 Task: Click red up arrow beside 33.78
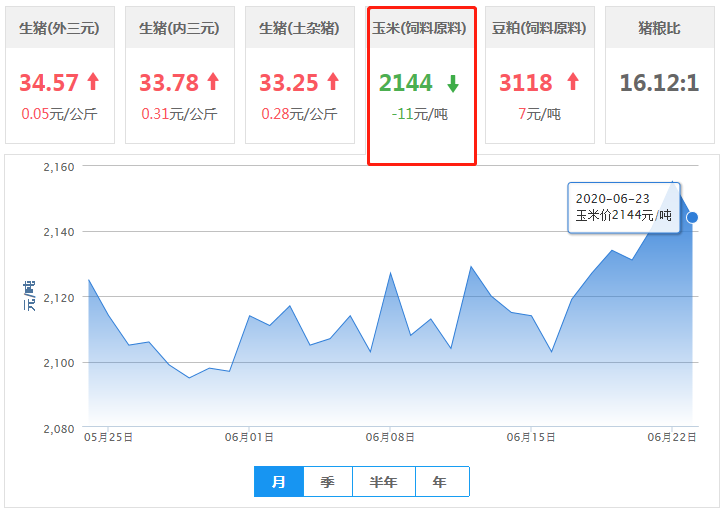213,82
